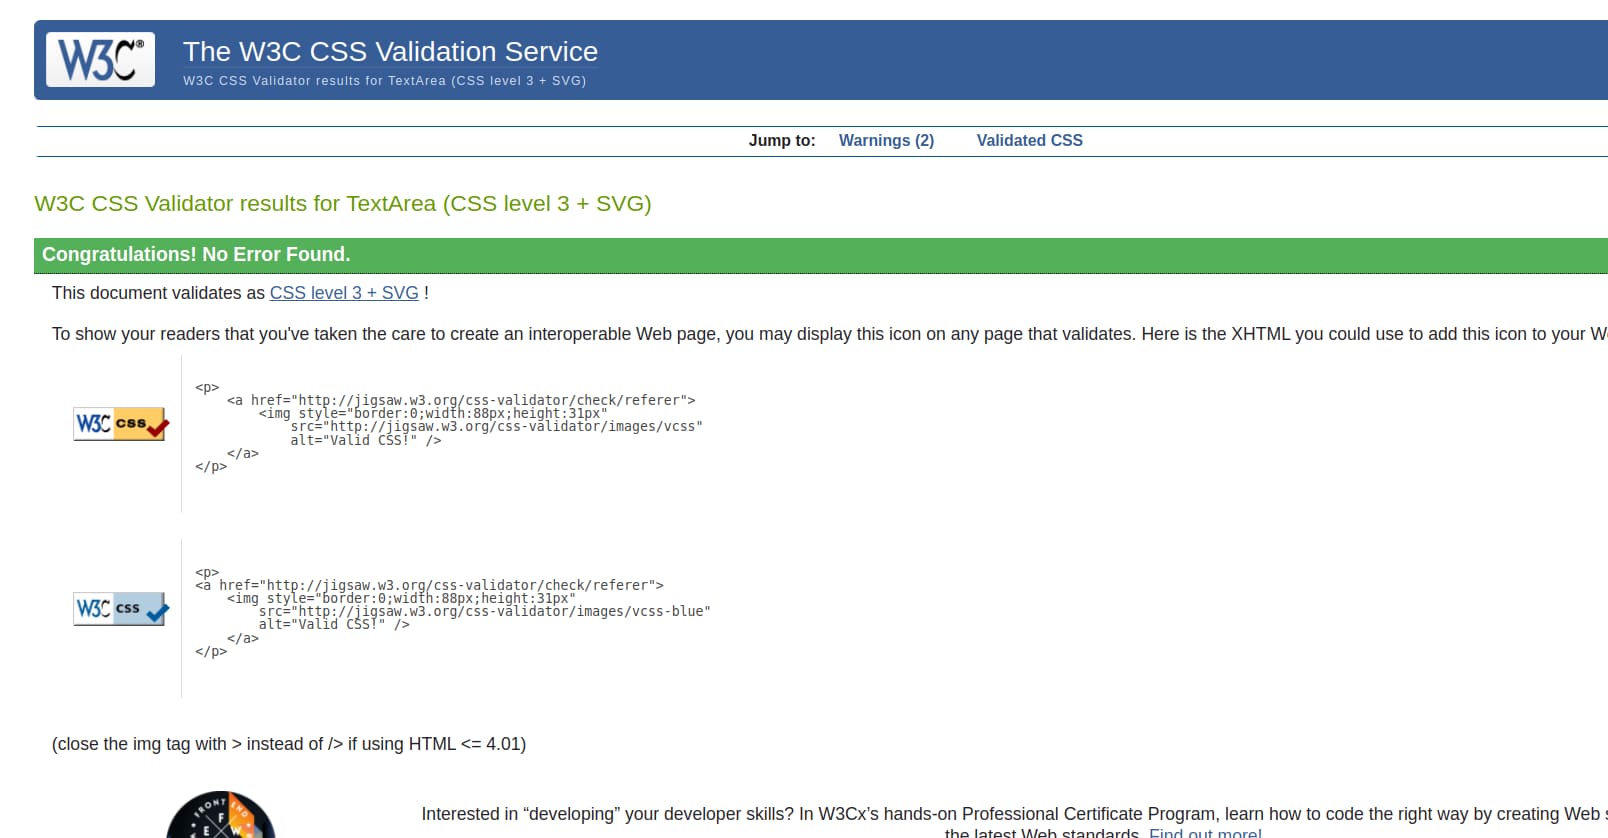Click the vcss-blue src line in second snippet
The width and height of the screenshot is (1608, 838).
(x=485, y=611)
